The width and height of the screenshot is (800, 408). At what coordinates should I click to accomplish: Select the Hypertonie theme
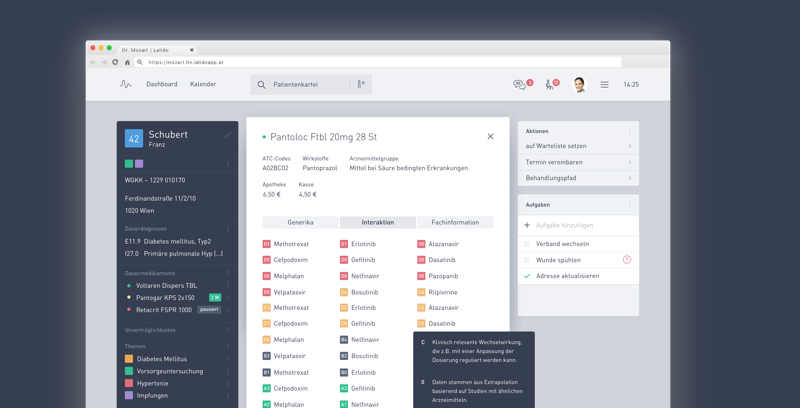(x=153, y=384)
